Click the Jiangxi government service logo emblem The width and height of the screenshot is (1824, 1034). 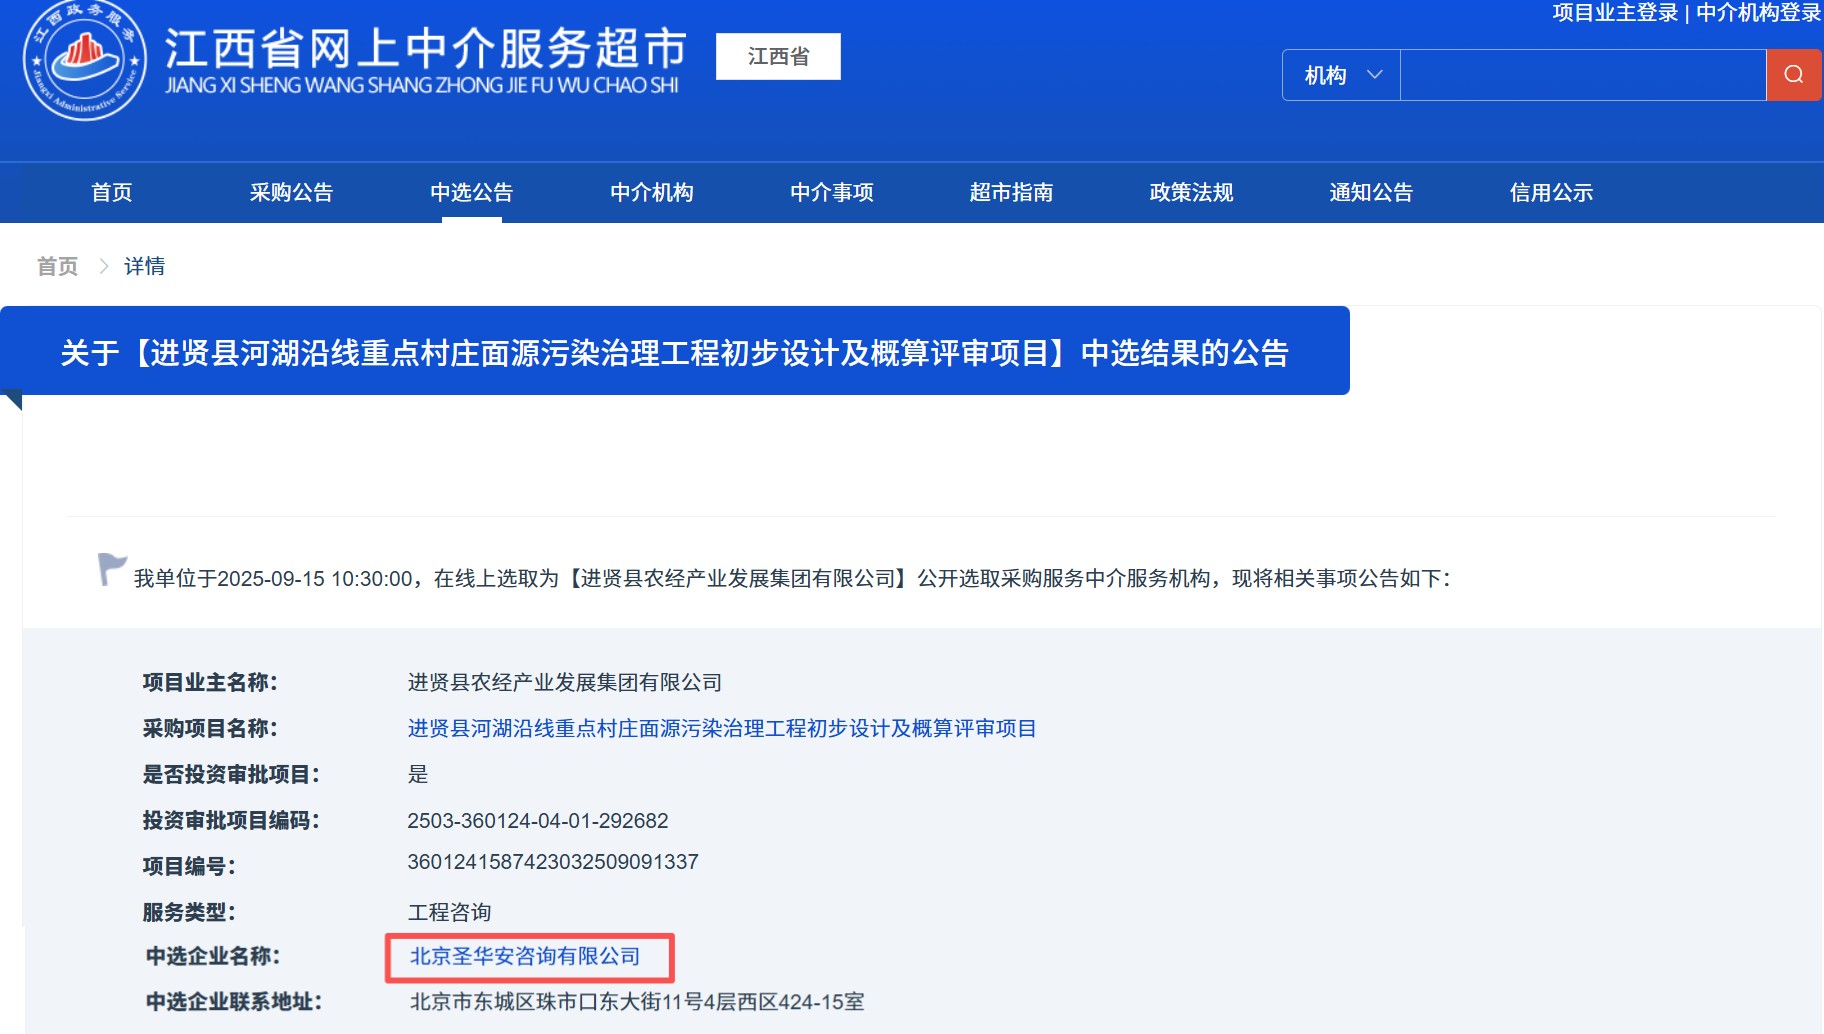pos(85,60)
